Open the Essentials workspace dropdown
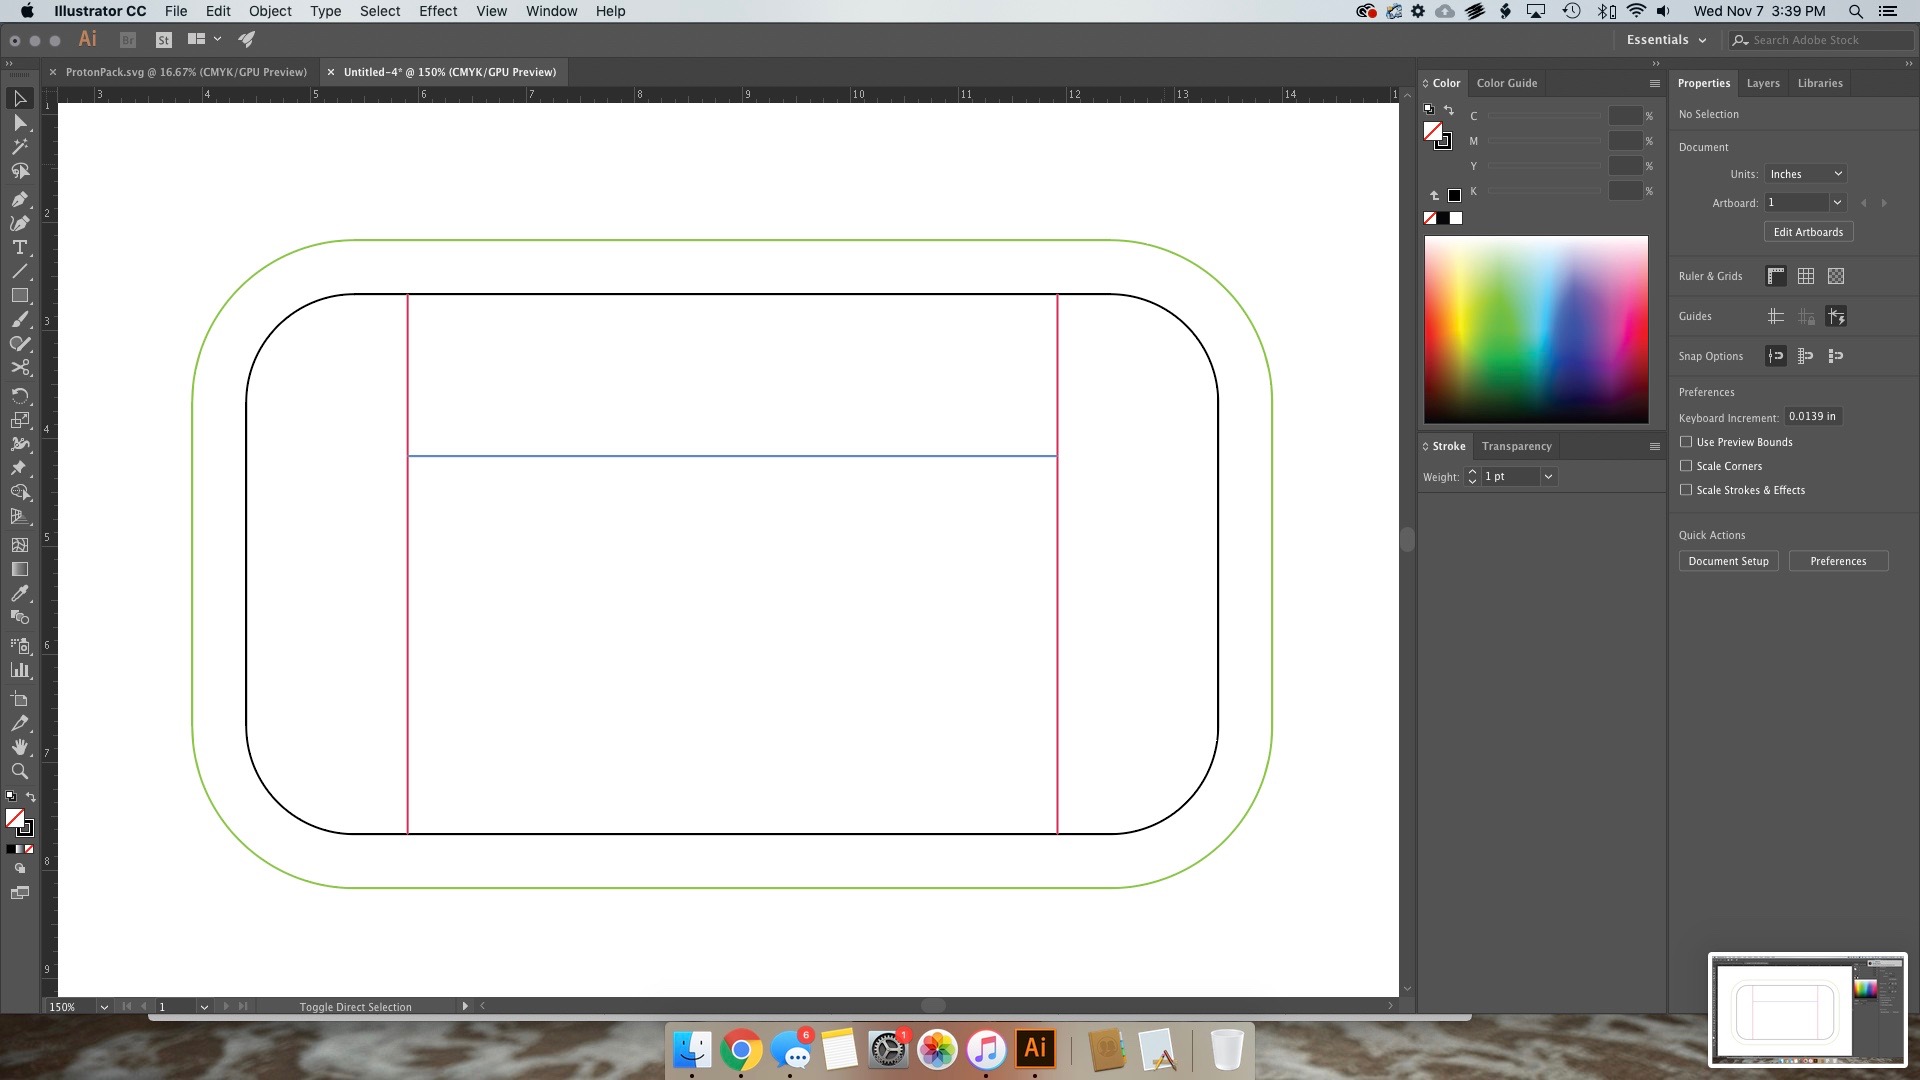 click(1666, 40)
